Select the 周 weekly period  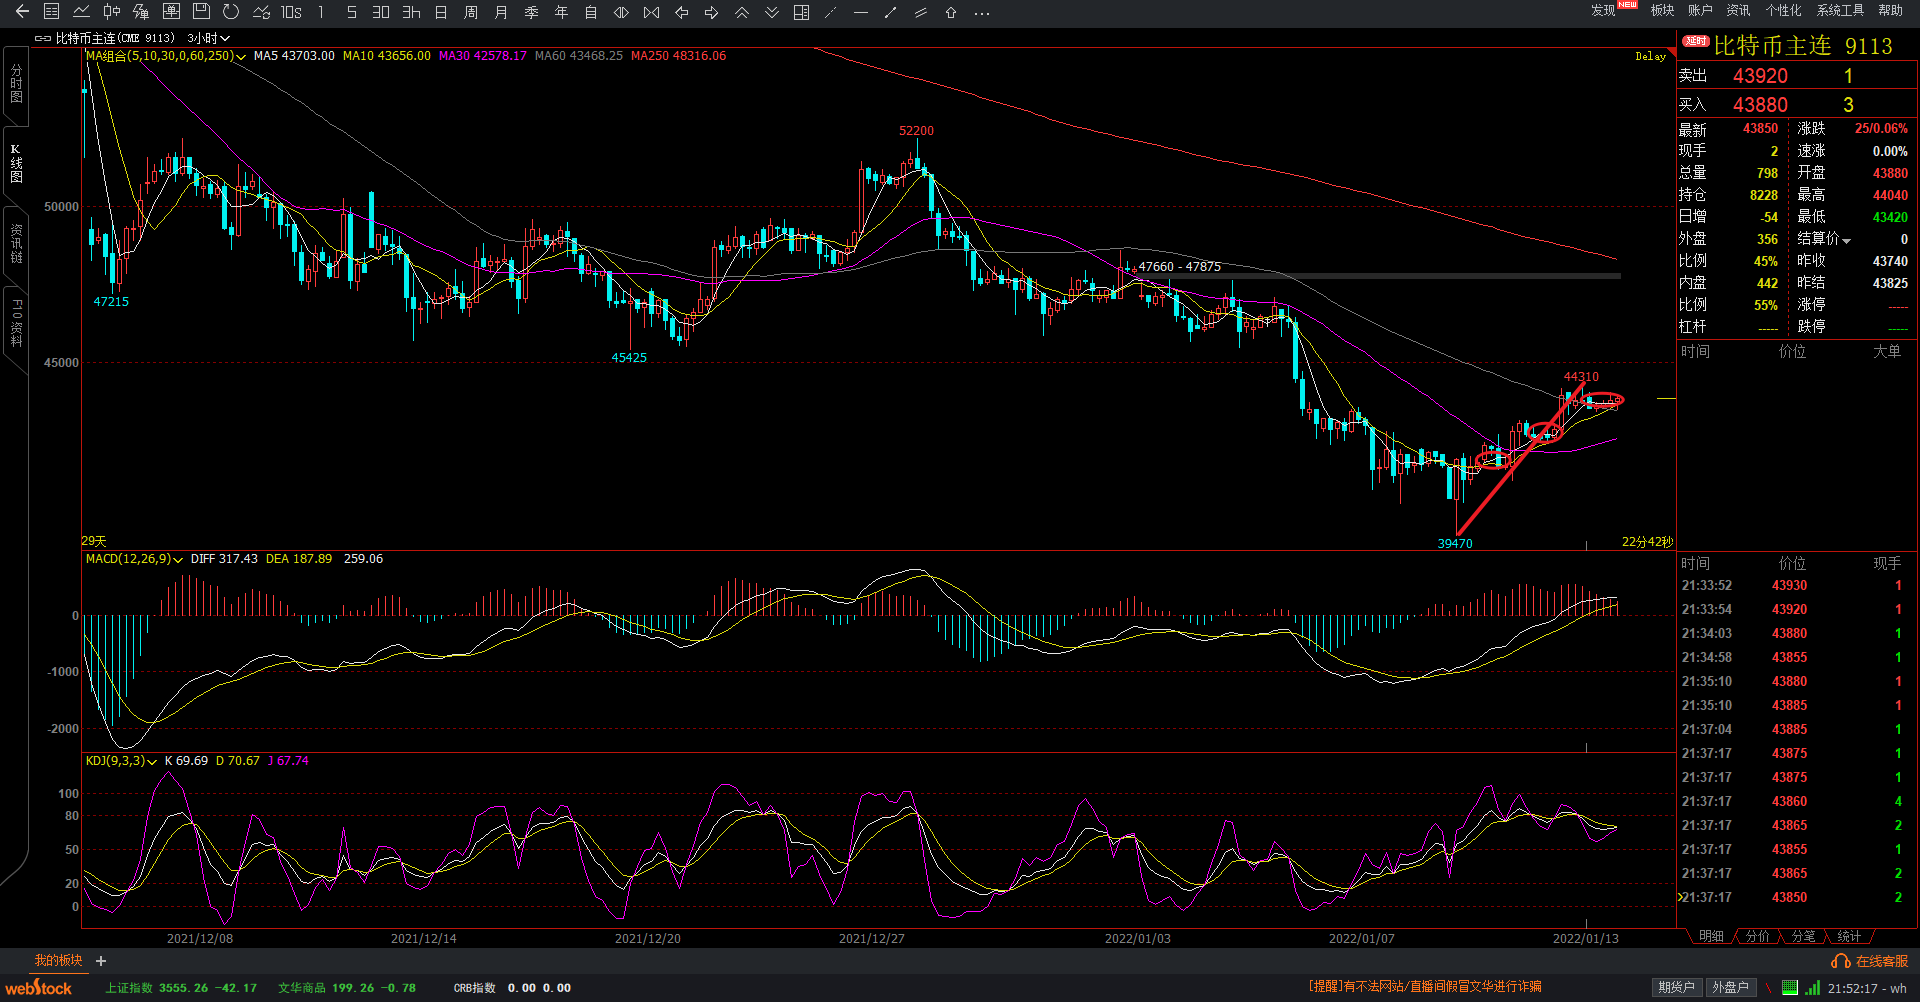tap(471, 13)
